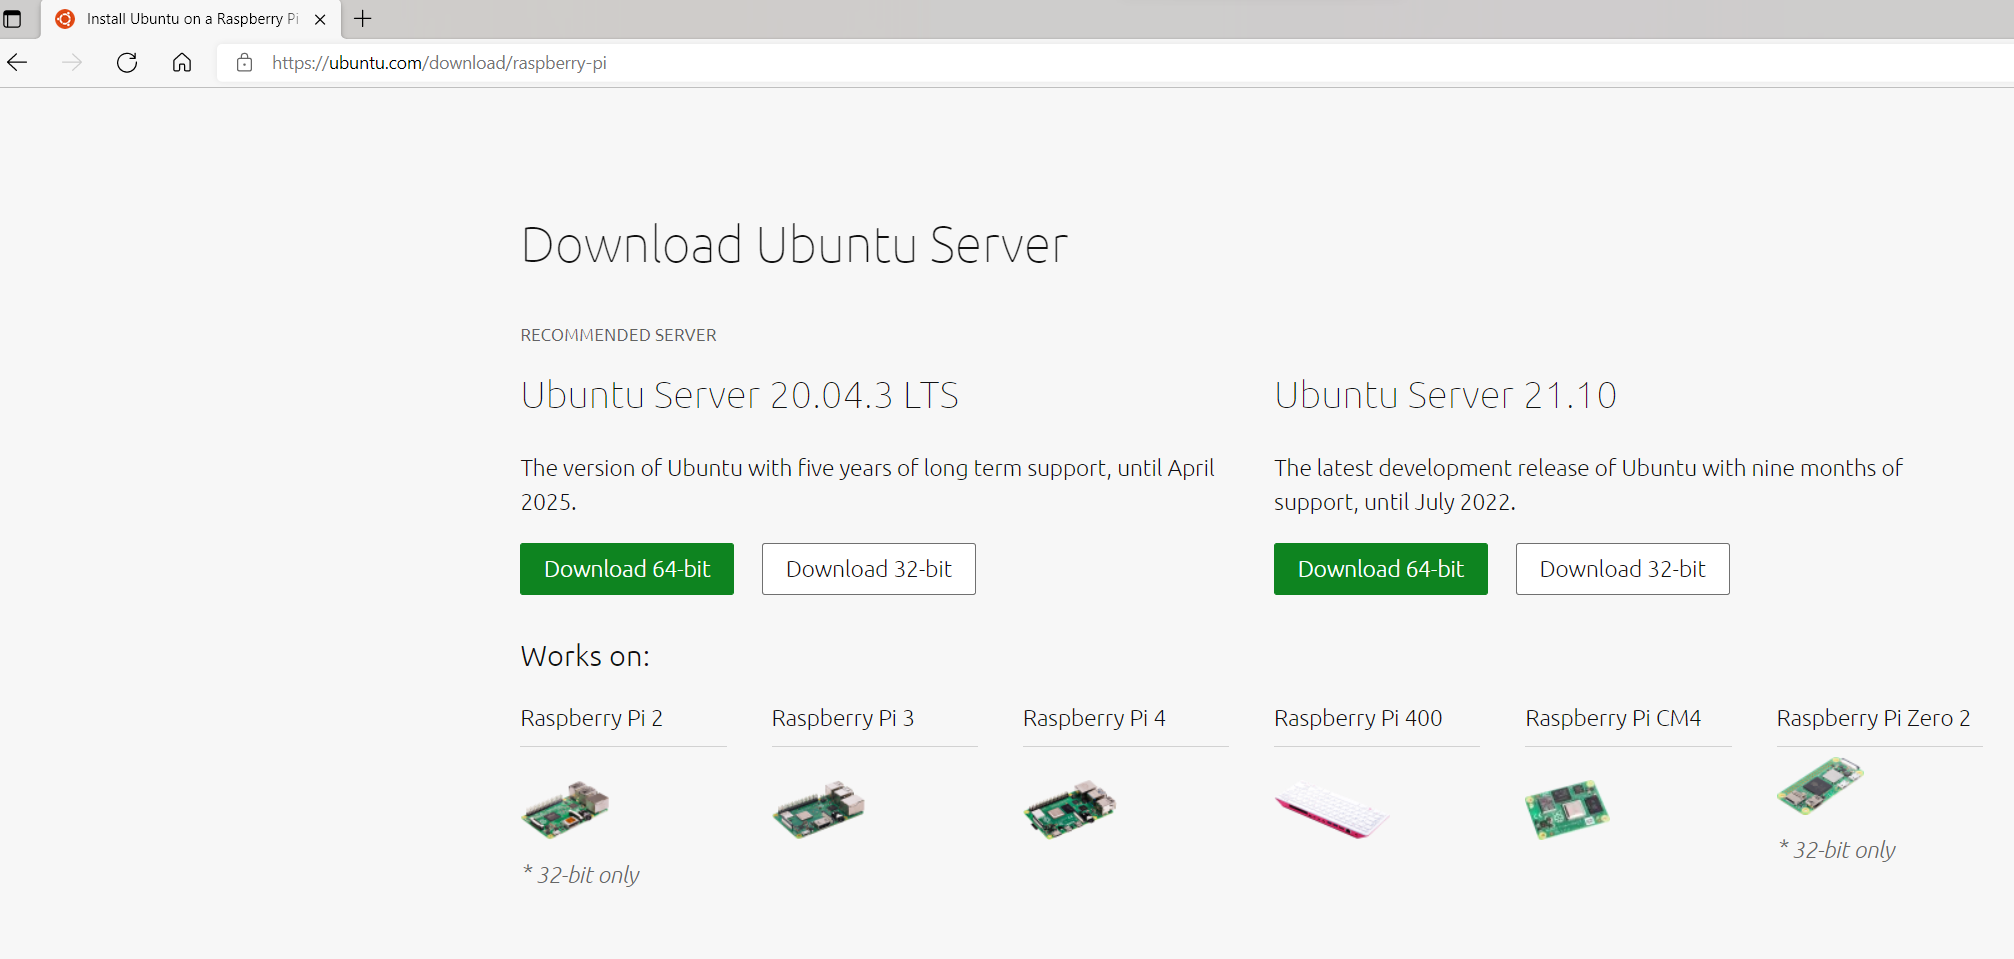2014x959 pixels.
Task: Download 64-bit Ubuntu Server 20.04.3 LTS
Action: click(627, 569)
